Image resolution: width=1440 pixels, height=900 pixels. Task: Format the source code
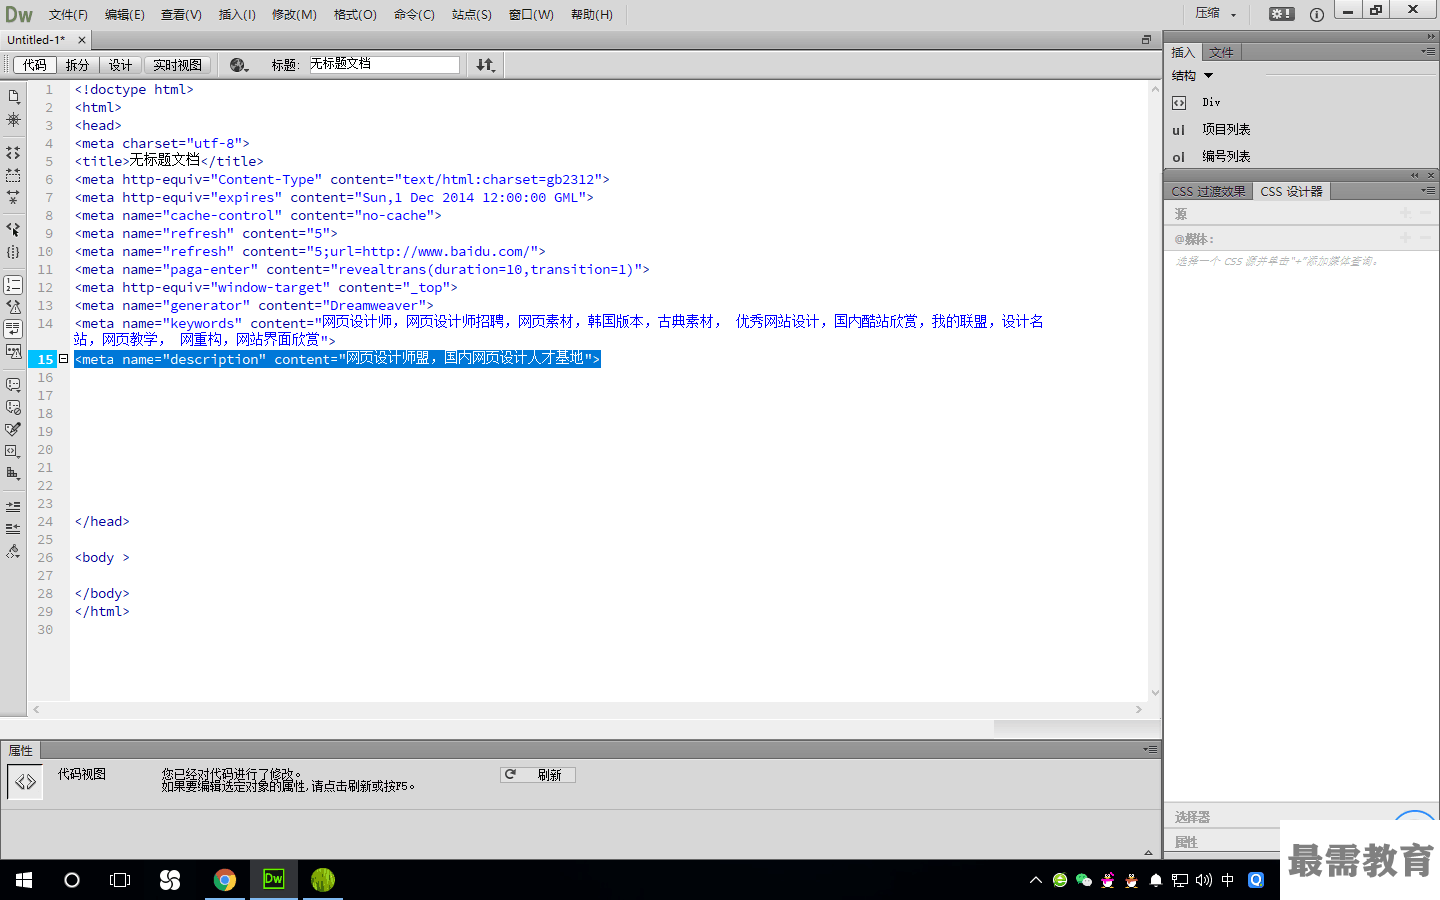pos(13,551)
